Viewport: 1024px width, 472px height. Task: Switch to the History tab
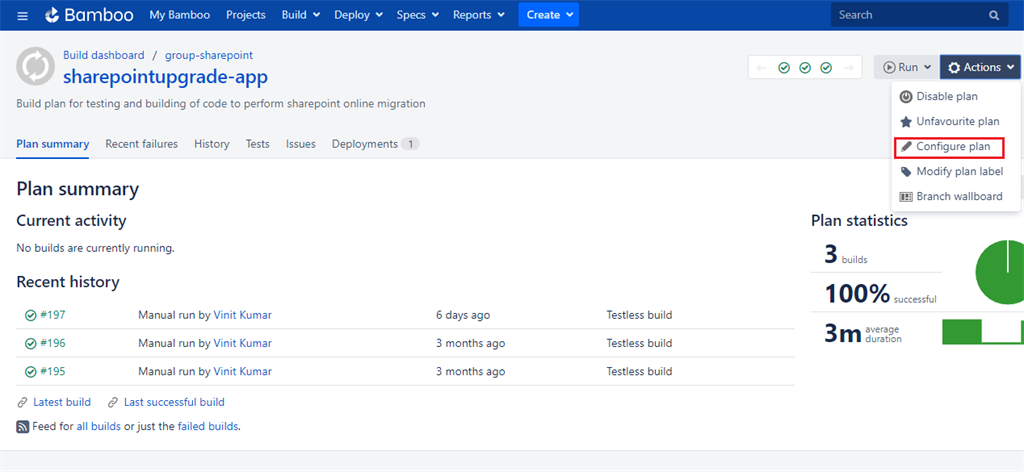click(x=212, y=144)
